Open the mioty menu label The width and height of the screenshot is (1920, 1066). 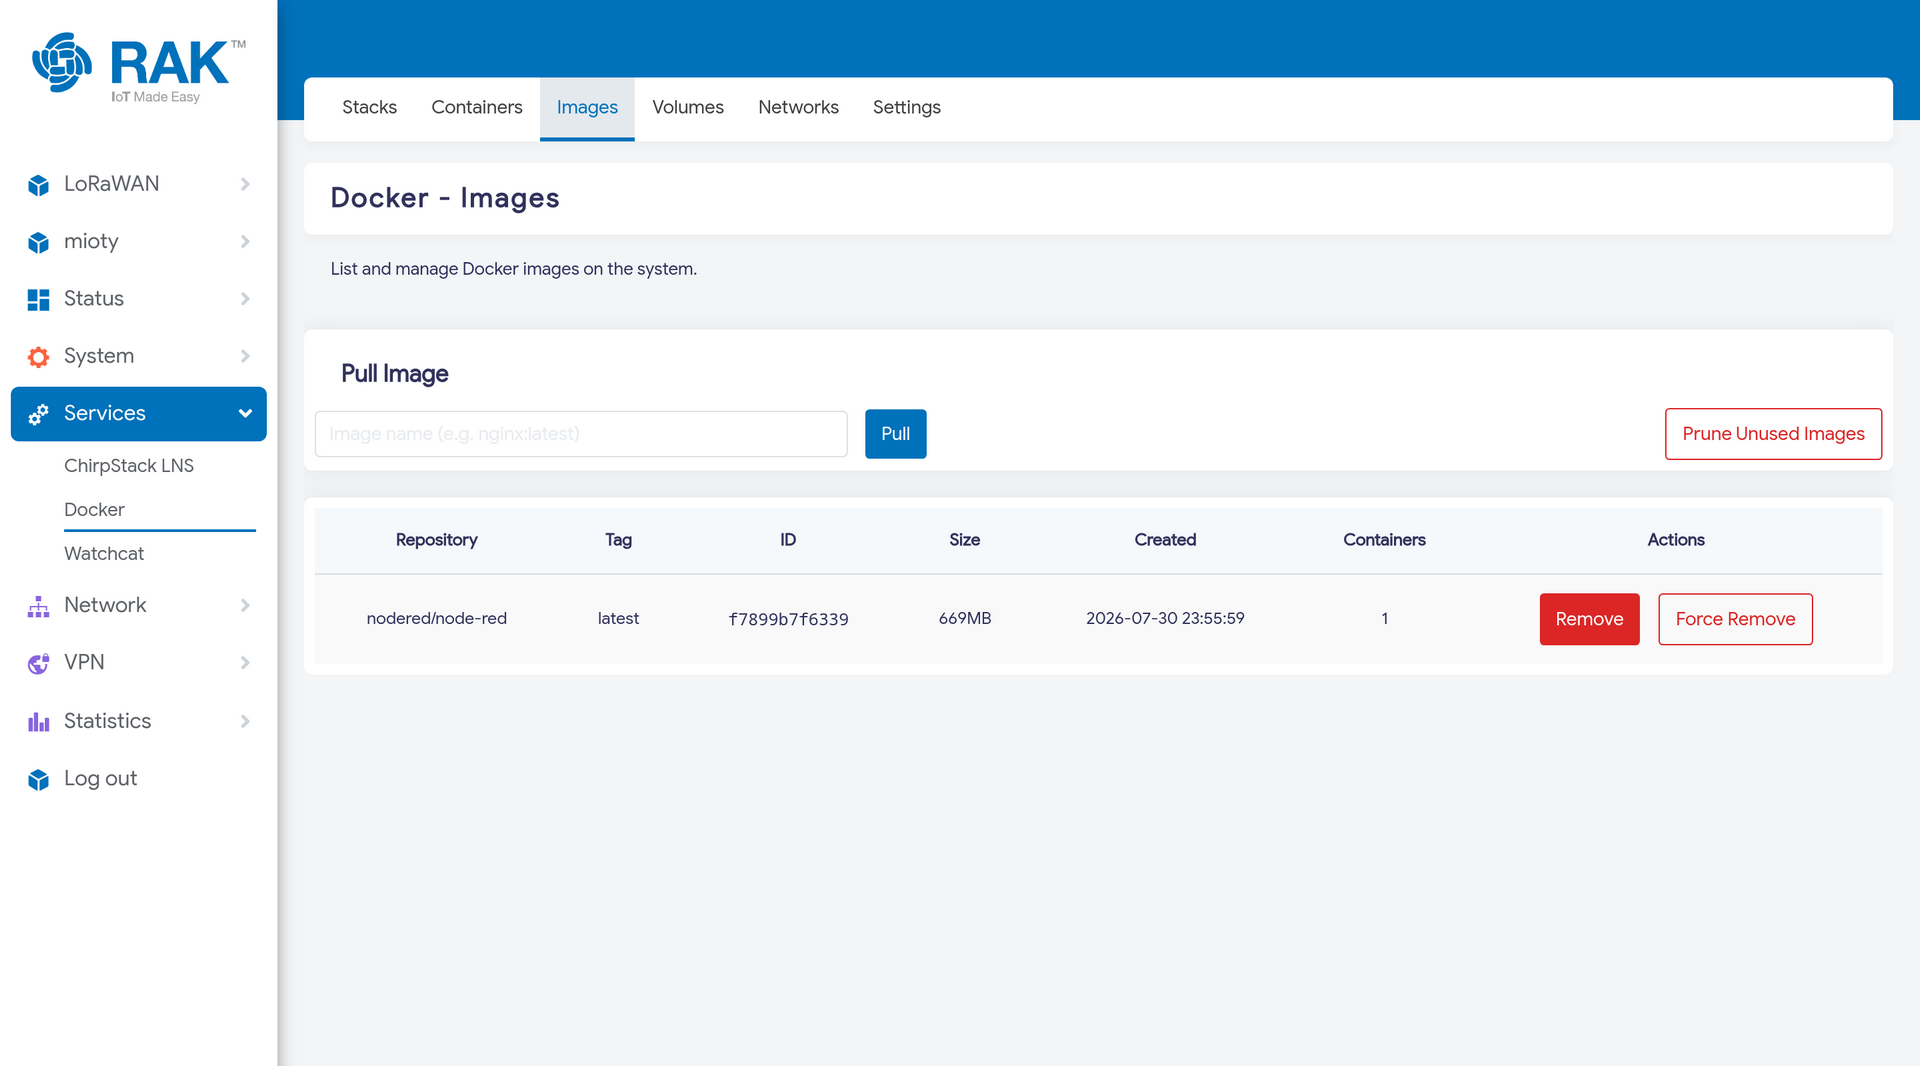pyautogui.click(x=91, y=241)
